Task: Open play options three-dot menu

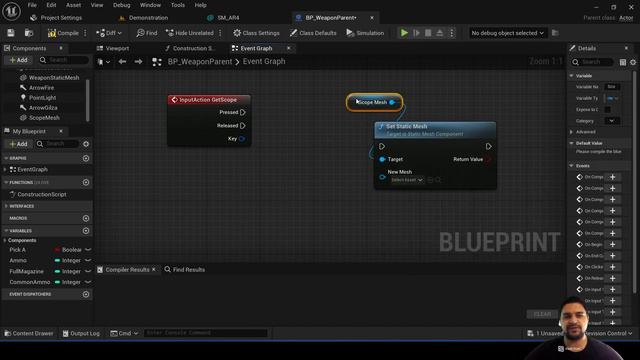Action: (451, 33)
